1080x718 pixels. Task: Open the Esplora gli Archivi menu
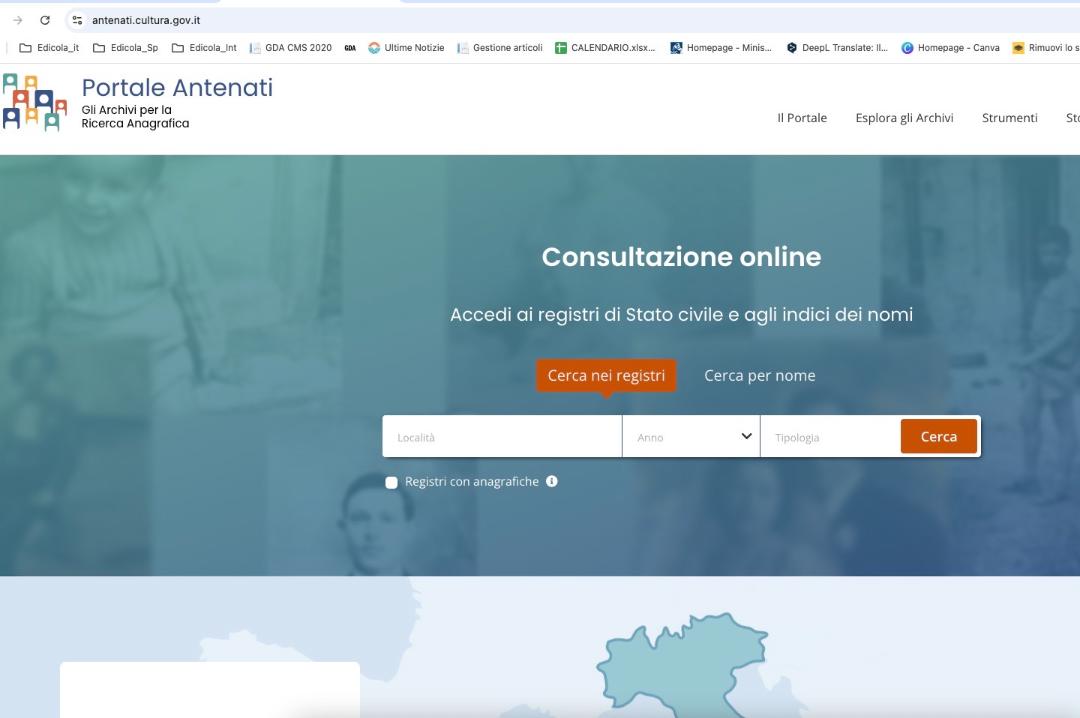(904, 118)
